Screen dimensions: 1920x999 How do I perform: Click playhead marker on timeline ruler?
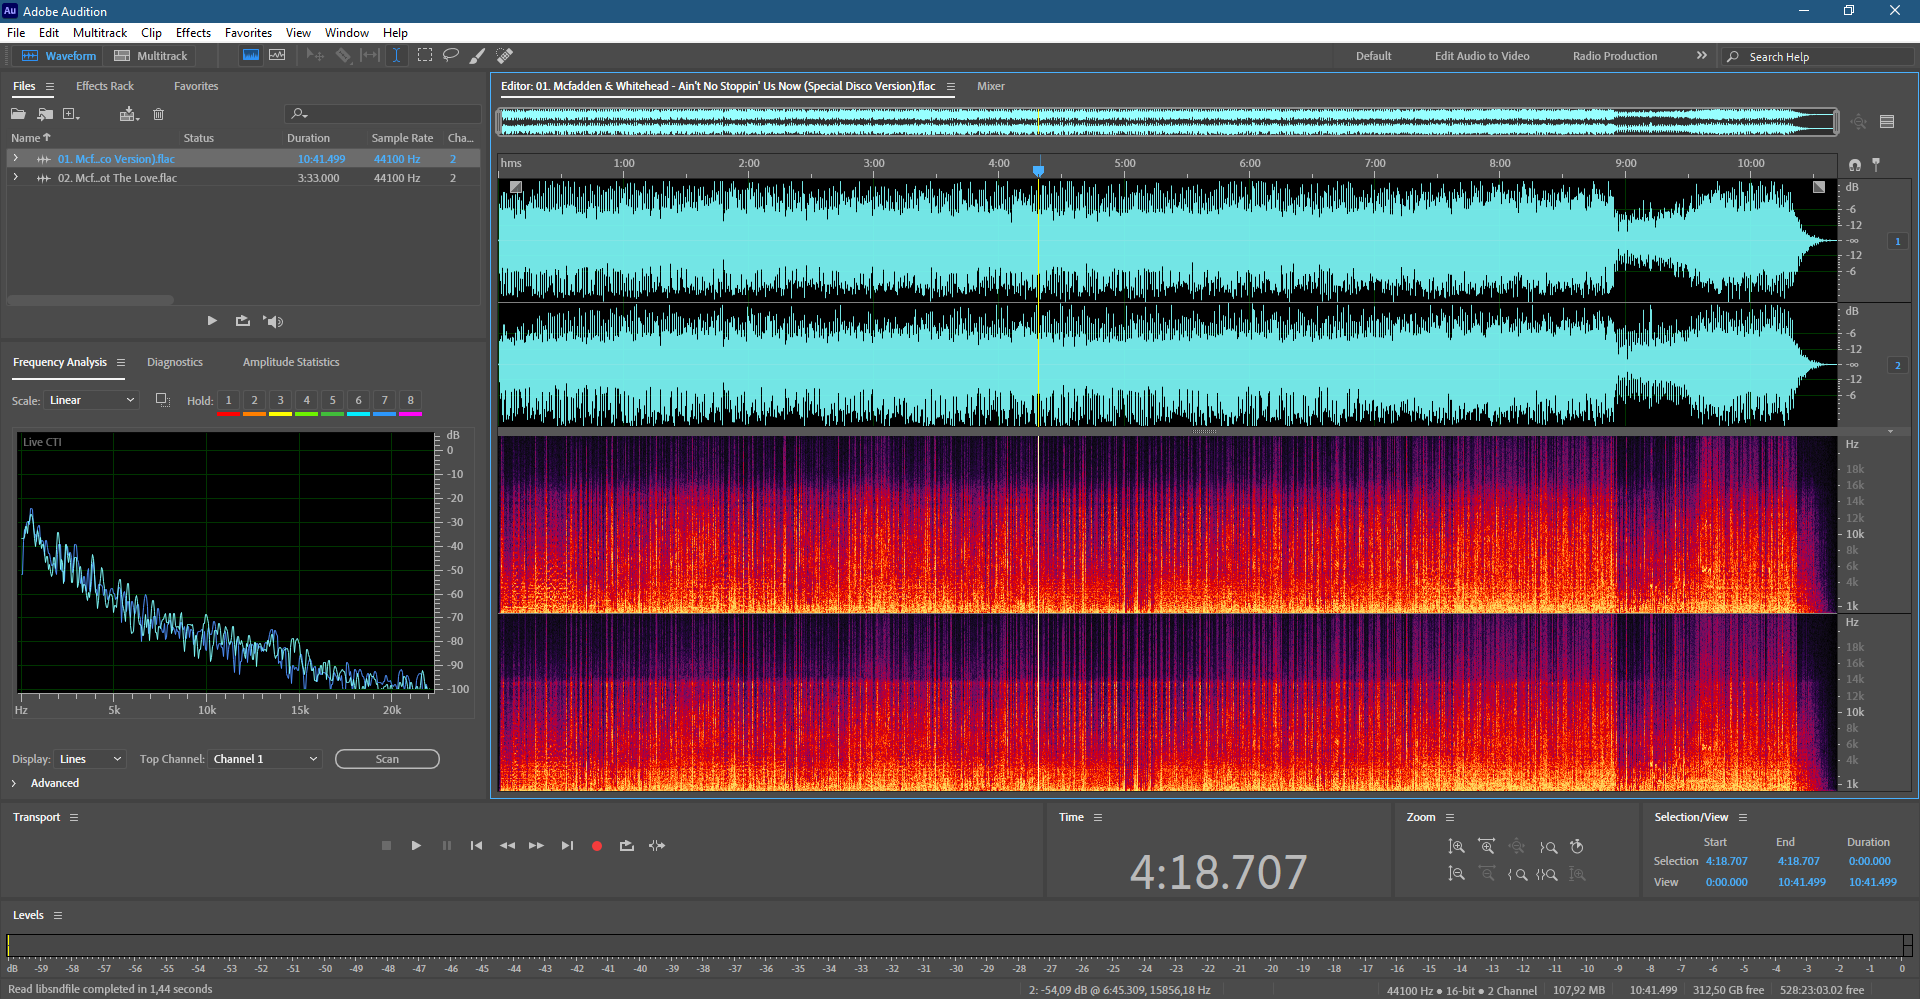1038,169
